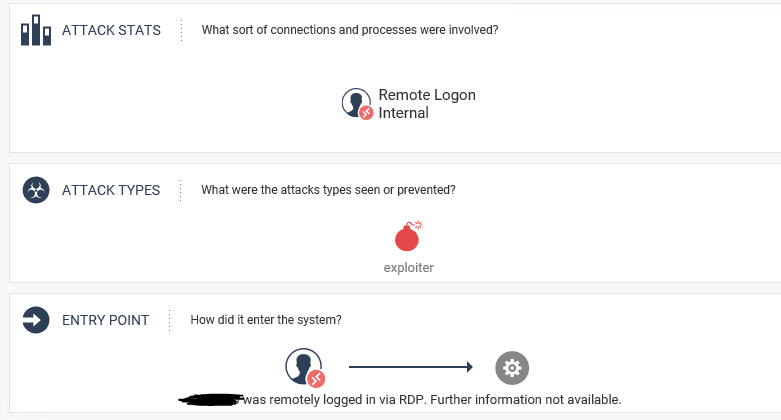Click the red RDP badge on Remote Logon icon
Viewport: 781px width, 420px height.
click(x=366, y=113)
